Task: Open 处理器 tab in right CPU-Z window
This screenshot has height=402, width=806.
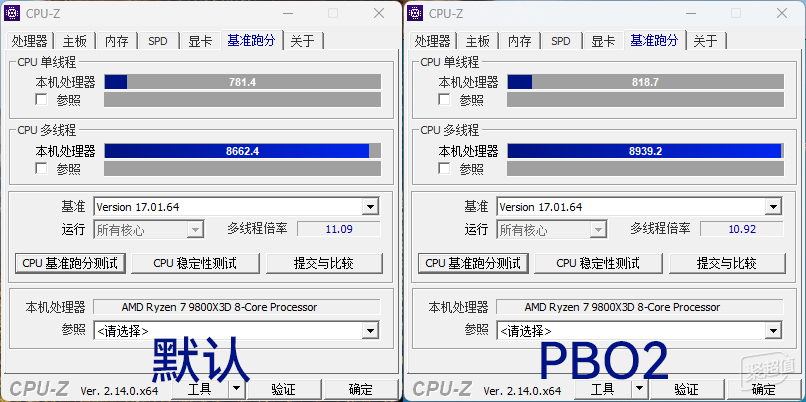Action: (432, 41)
